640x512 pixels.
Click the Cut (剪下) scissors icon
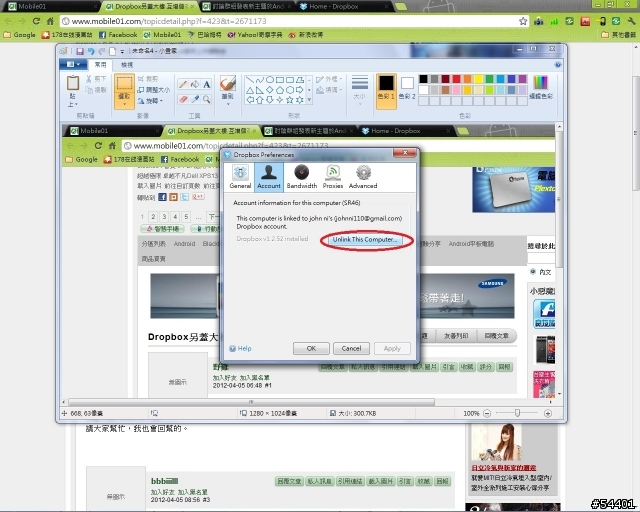[x=89, y=78]
